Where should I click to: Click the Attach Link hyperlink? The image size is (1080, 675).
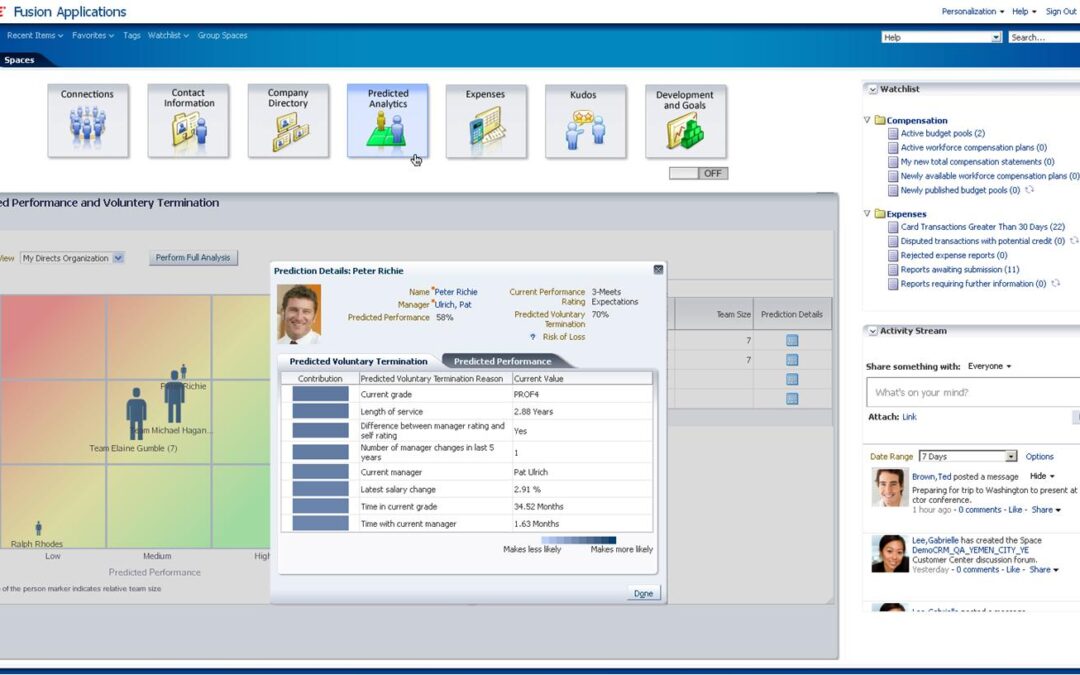click(909, 417)
